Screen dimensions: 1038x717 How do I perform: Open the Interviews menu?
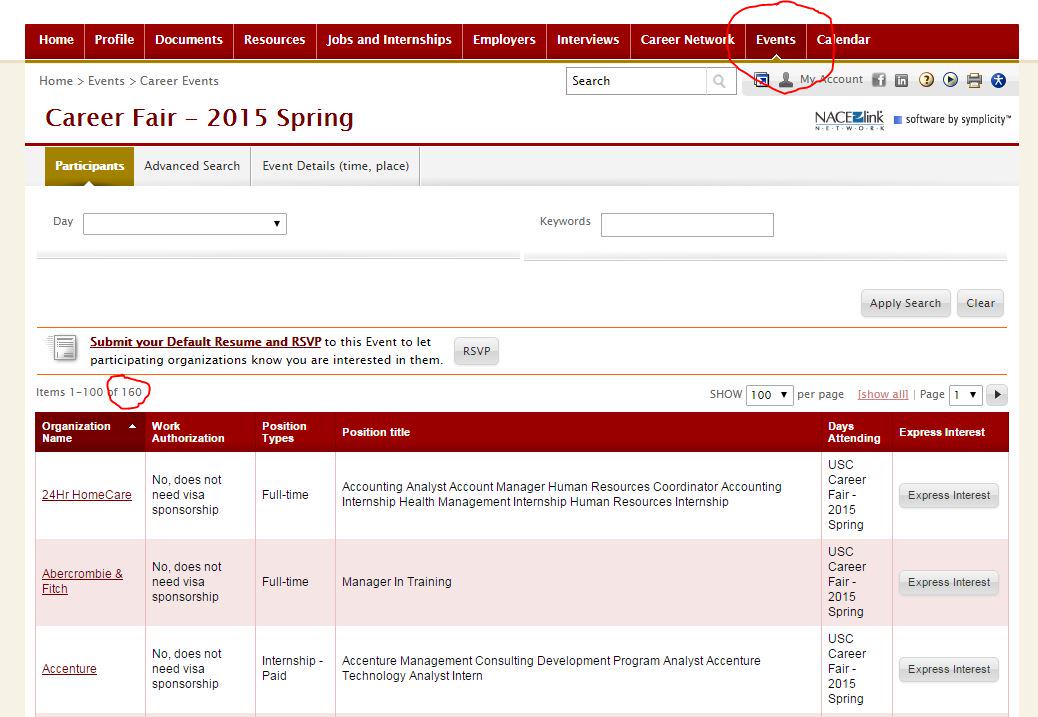point(588,40)
